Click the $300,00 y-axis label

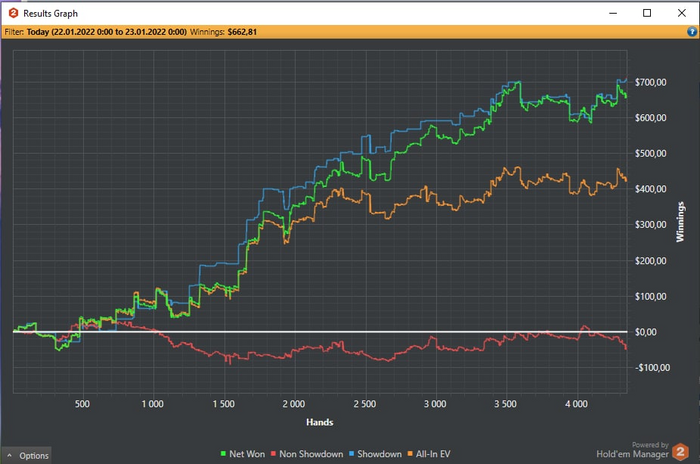(x=650, y=225)
